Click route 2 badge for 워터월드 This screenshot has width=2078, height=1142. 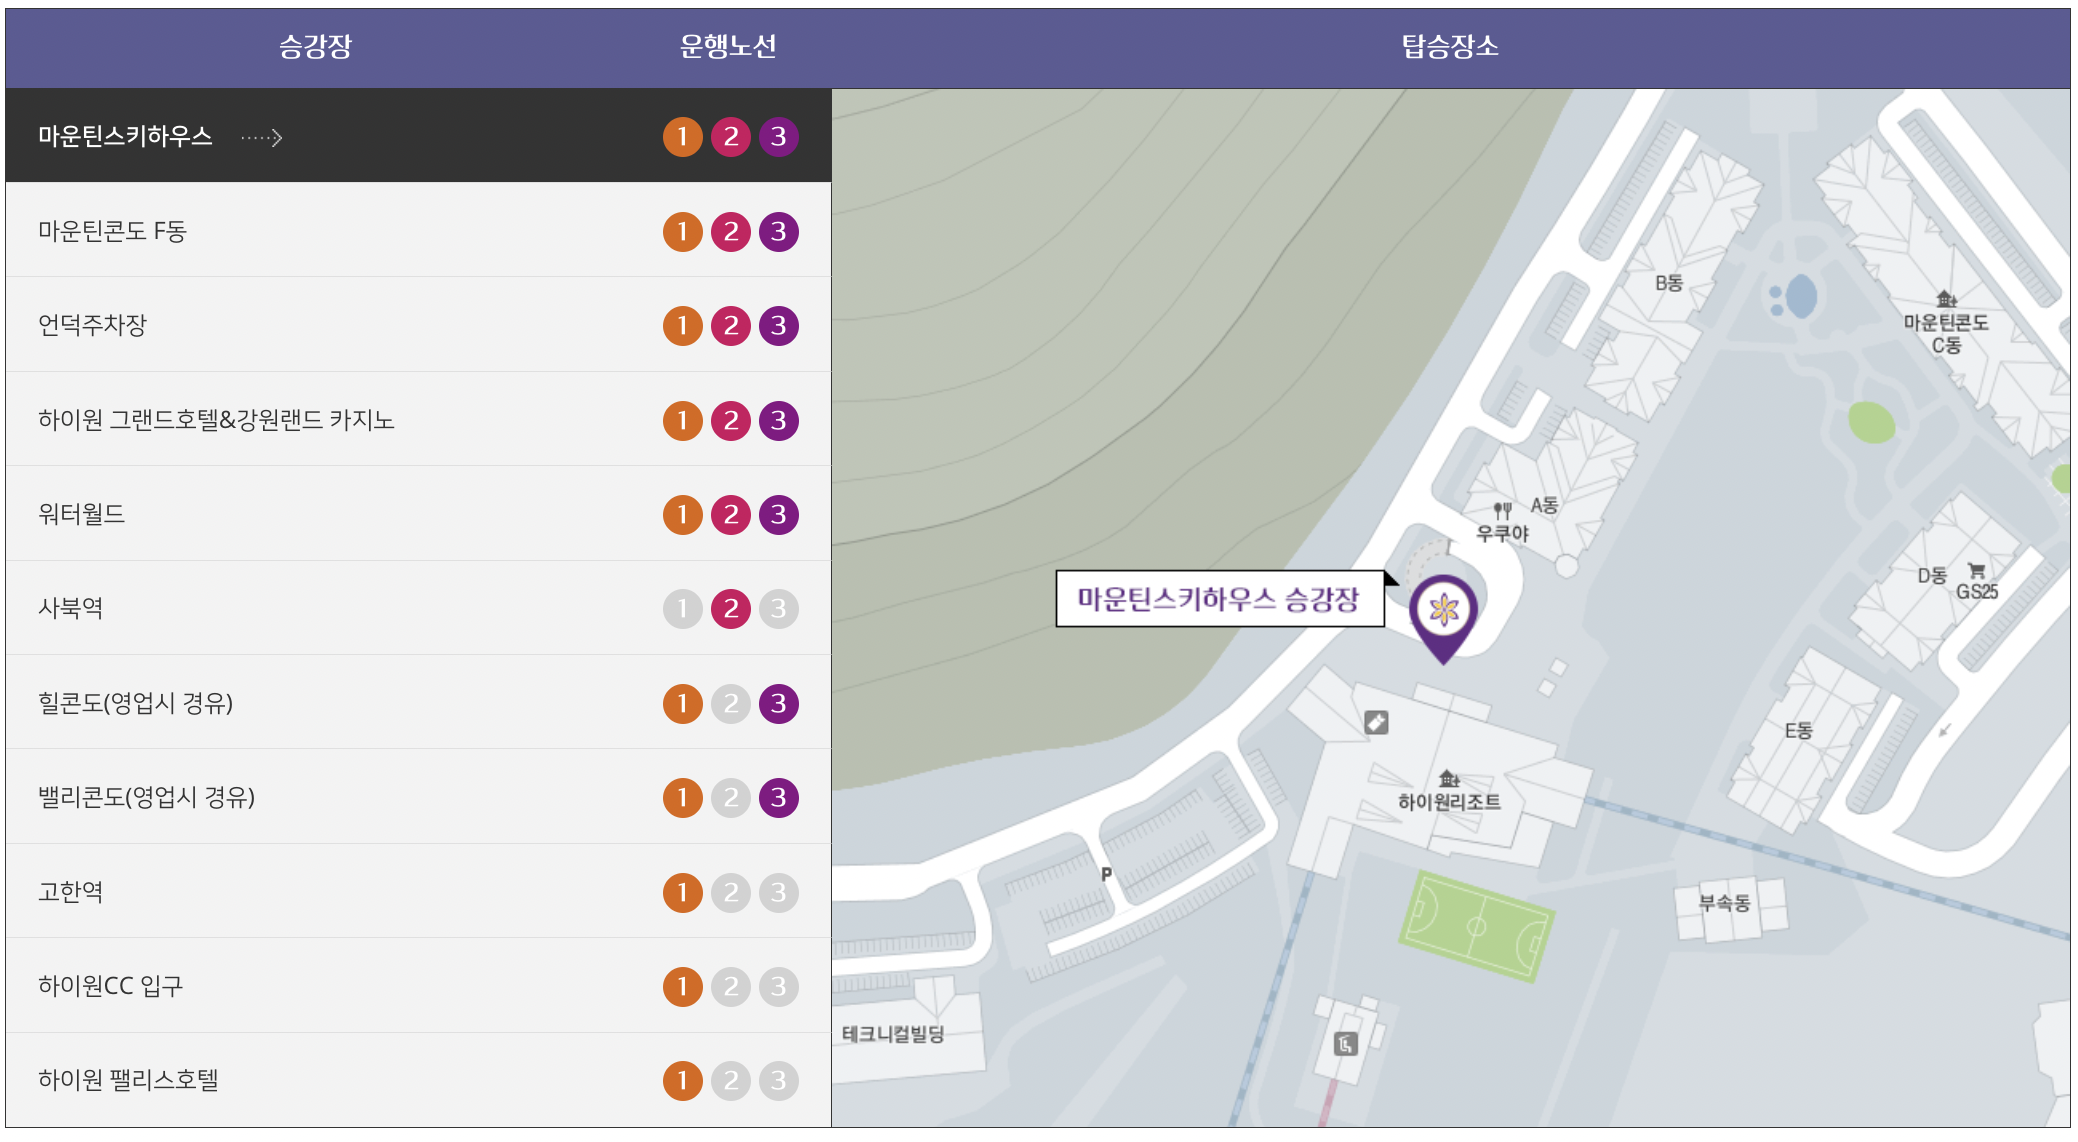click(731, 515)
